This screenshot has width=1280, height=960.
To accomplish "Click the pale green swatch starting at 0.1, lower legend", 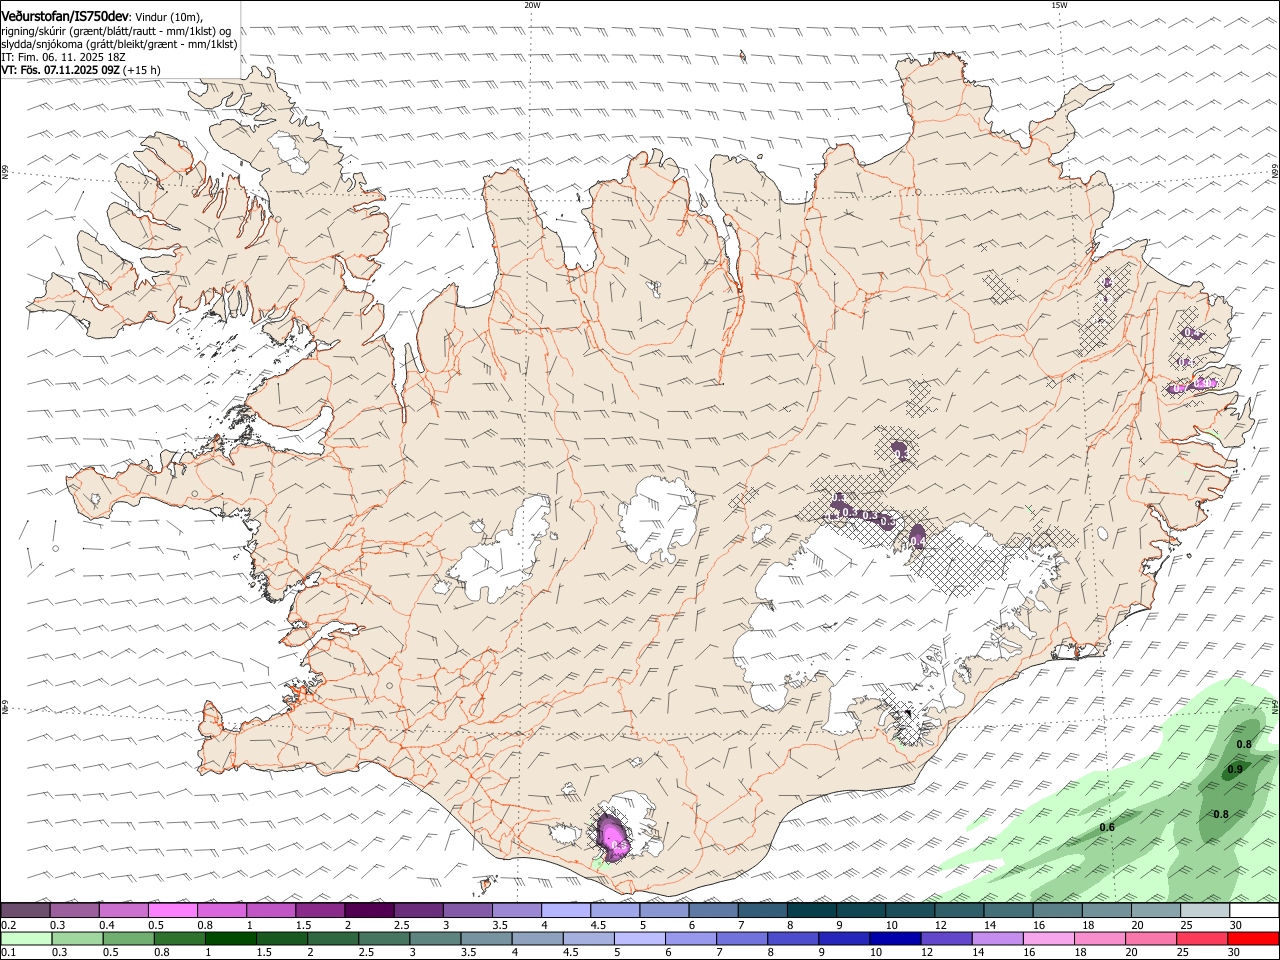I will pyautogui.click(x=26, y=939).
